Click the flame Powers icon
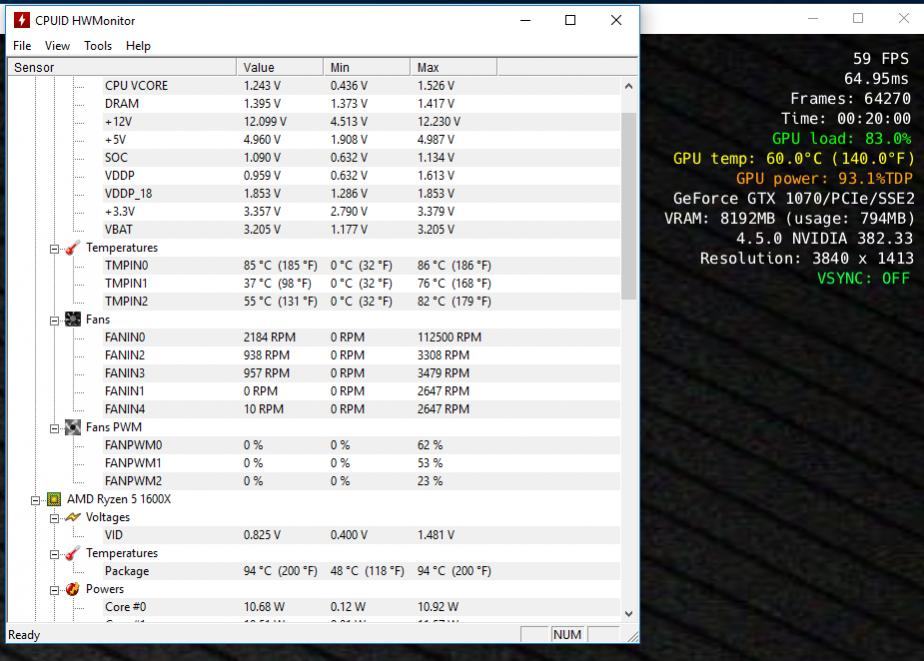This screenshot has height=661, width=924. pyautogui.click(x=72, y=589)
